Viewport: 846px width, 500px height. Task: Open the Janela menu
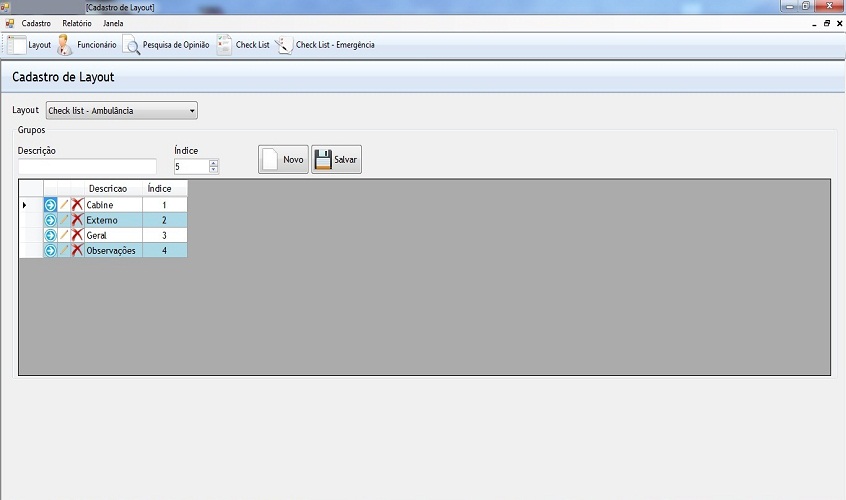pyautogui.click(x=113, y=23)
